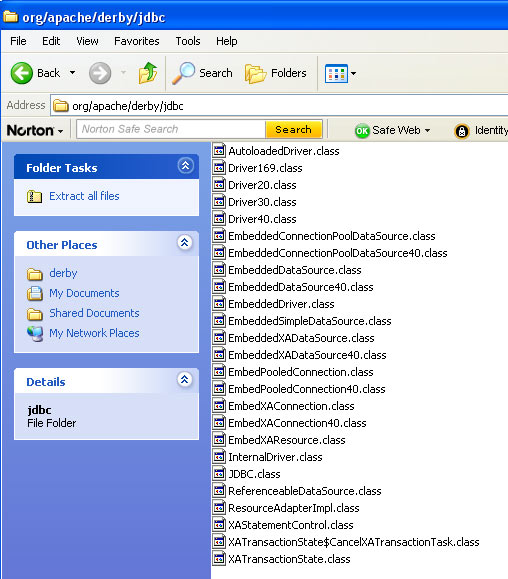Image resolution: width=508 pixels, height=579 pixels.
Task: Click the Driver20.class file icon
Action: [x=219, y=184]
